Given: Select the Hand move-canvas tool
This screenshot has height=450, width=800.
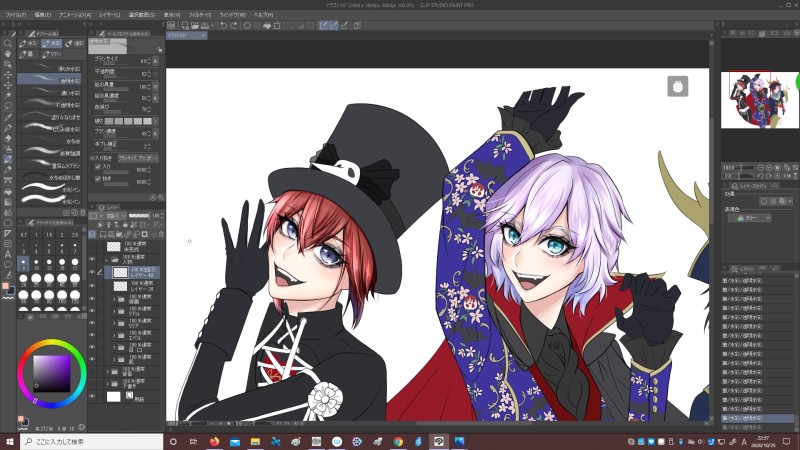Looking at the screenshot, I should pos(8,54).
